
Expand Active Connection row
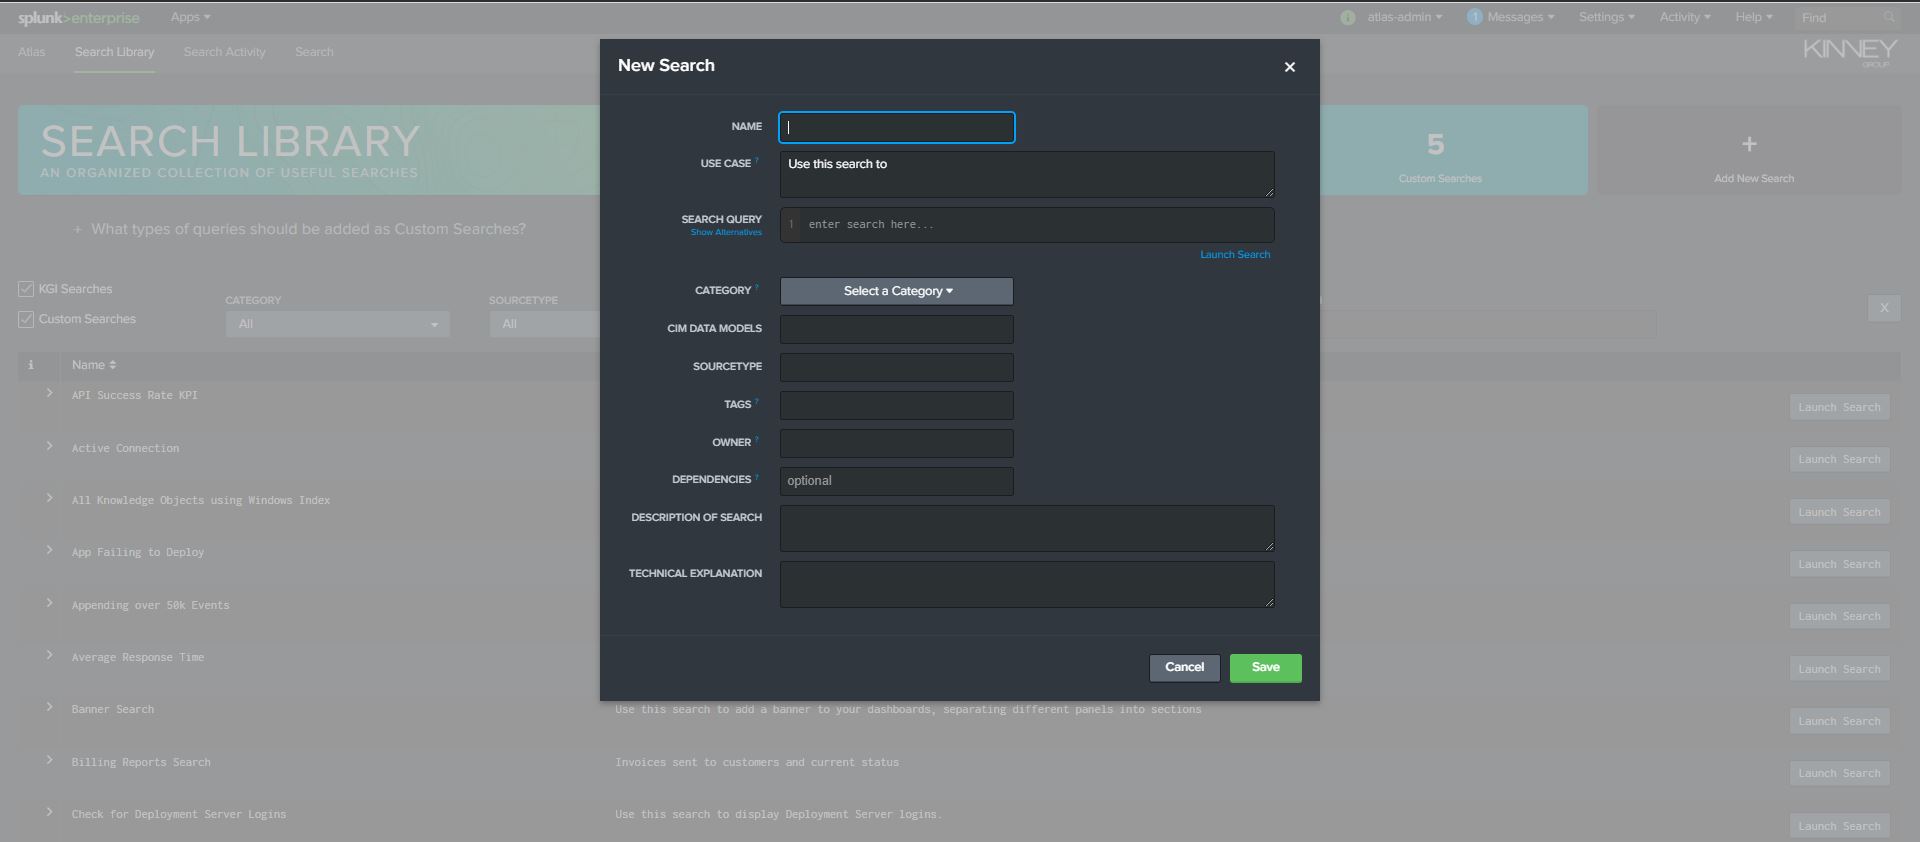pos(49,446)
